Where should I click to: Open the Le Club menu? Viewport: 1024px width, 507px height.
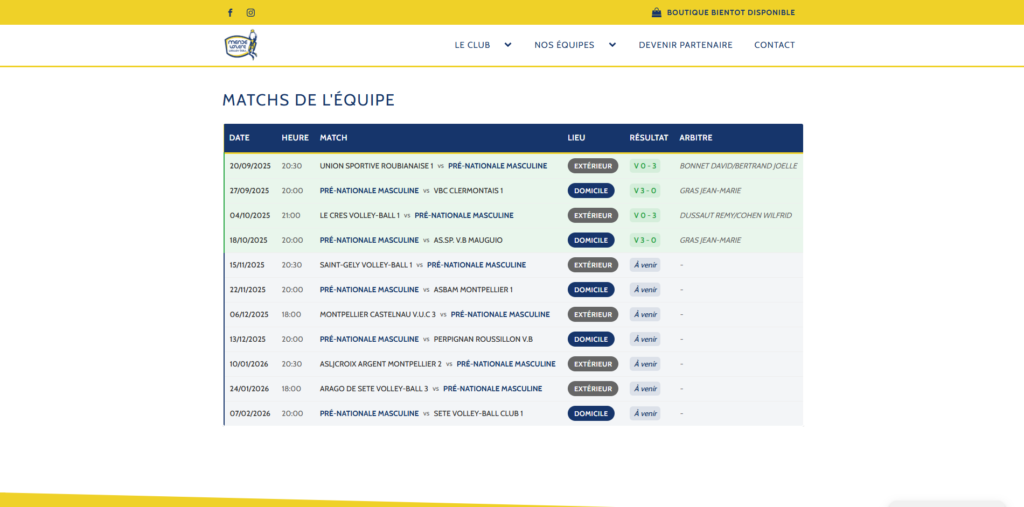click(472, 45)
